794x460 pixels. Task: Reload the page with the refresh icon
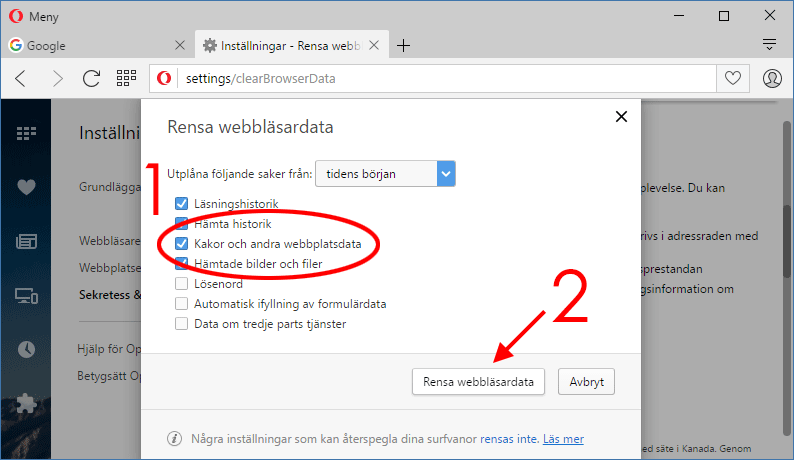91,78
